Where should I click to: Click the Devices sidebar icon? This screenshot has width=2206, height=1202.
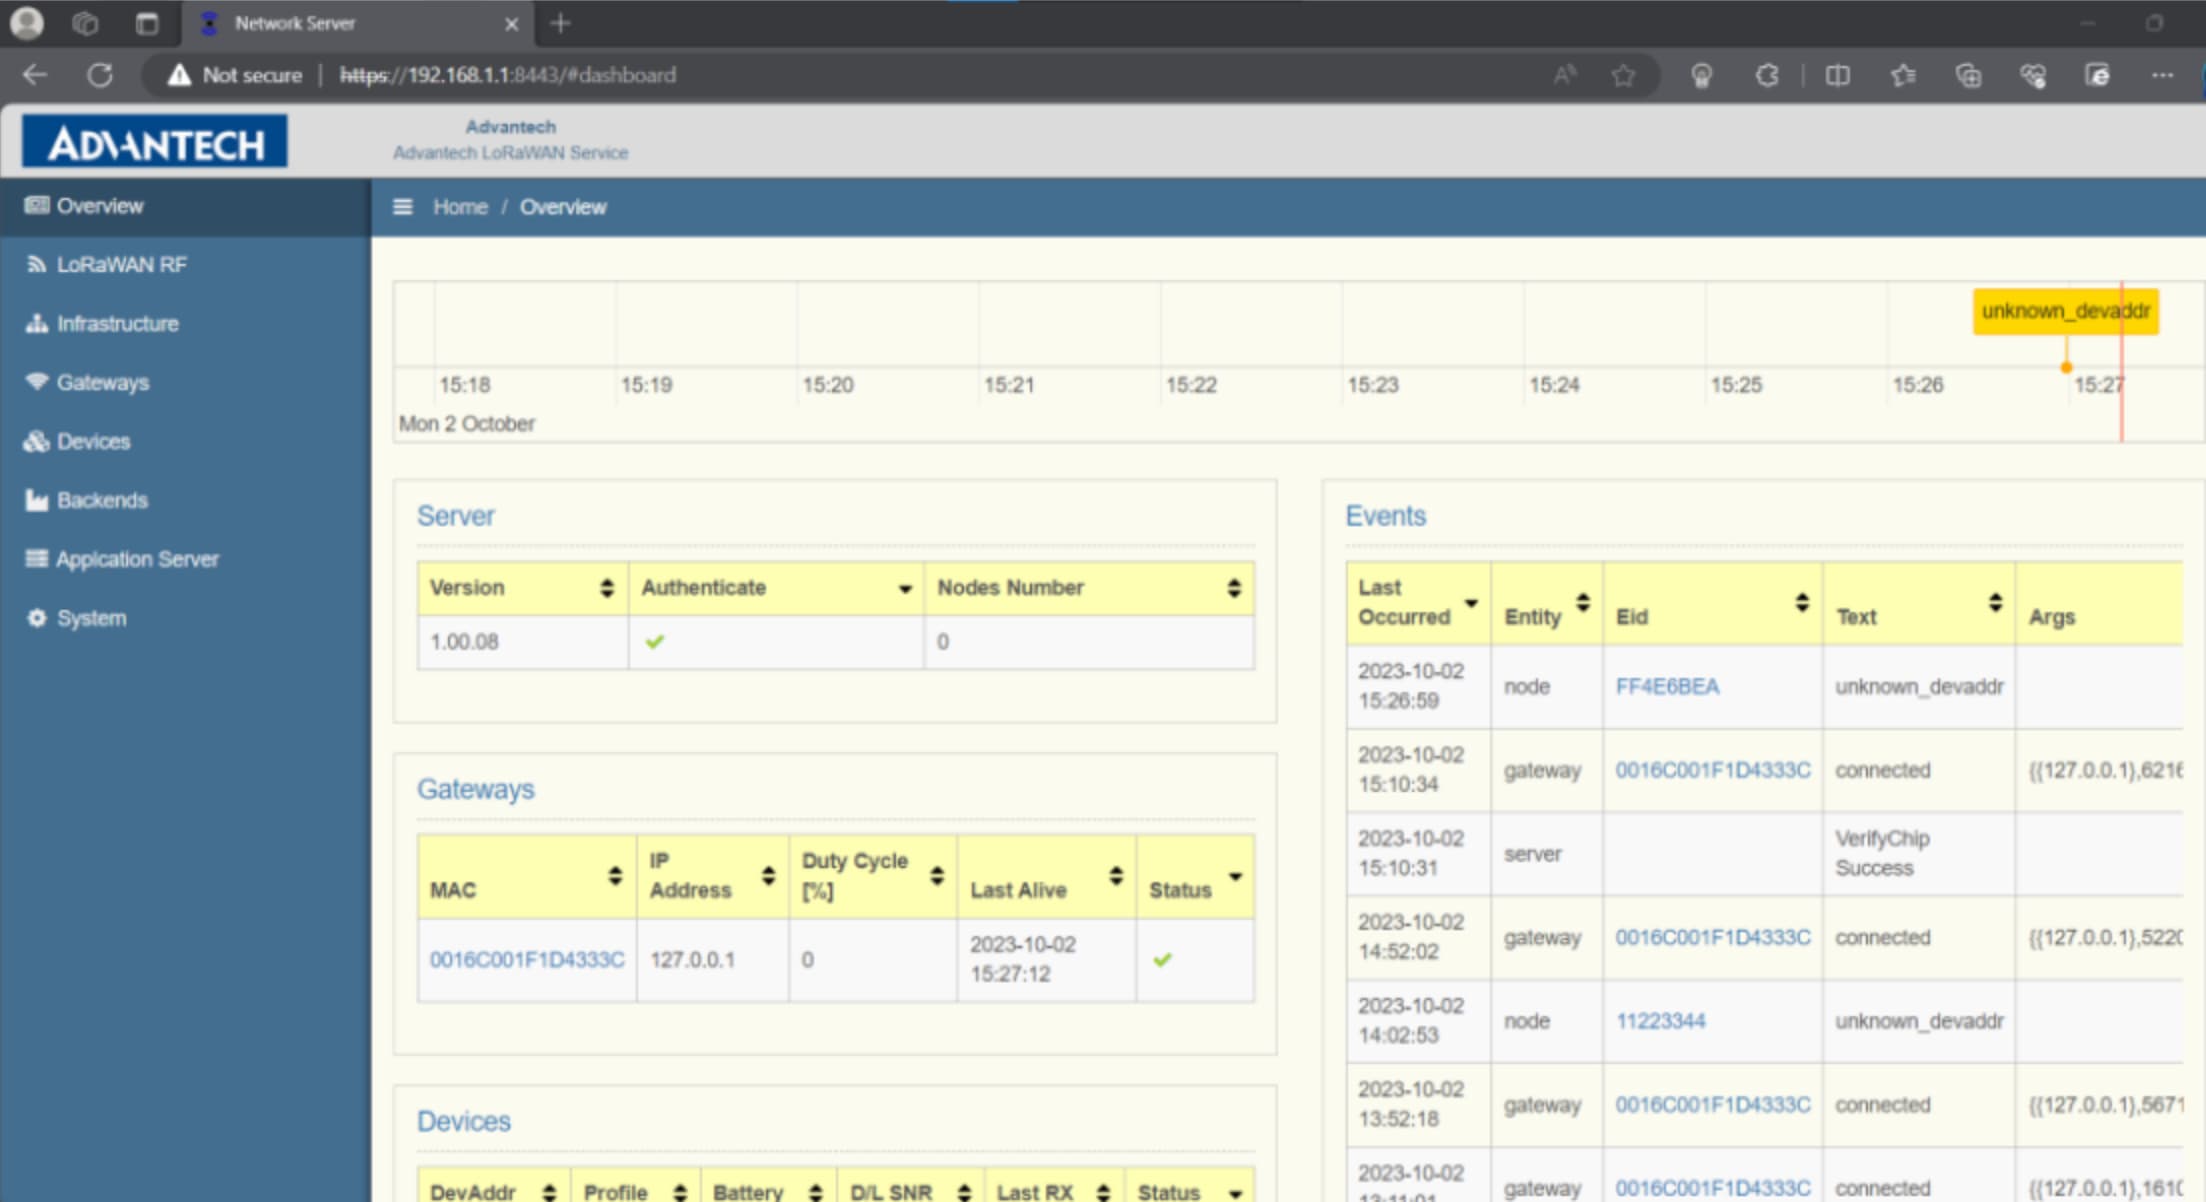[x=36, y=441]
